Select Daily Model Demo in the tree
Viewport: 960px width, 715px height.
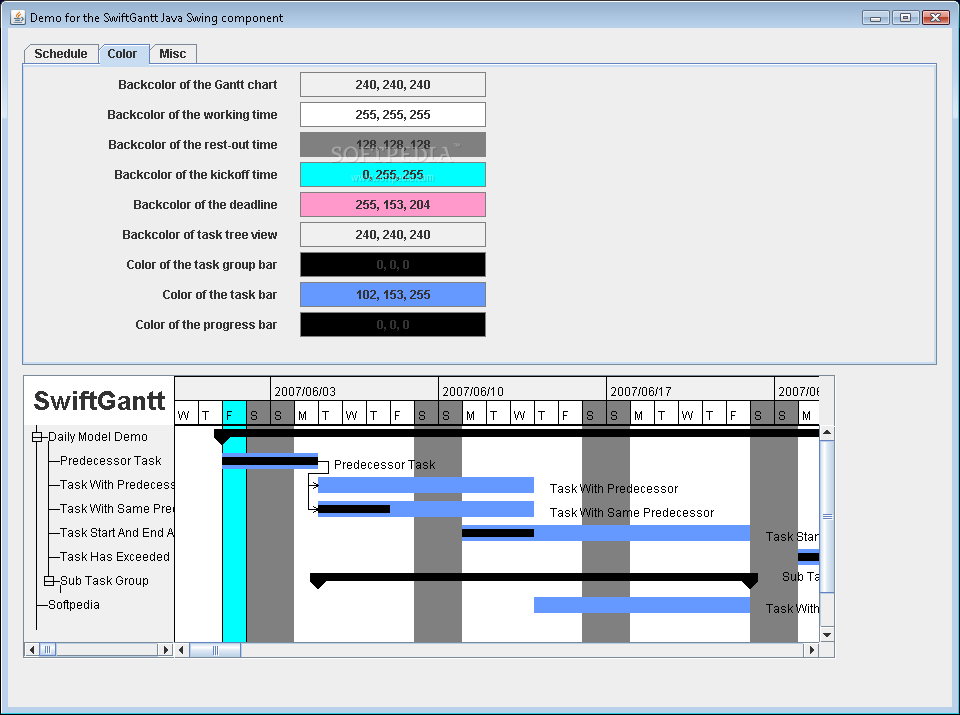pos(98,436)
